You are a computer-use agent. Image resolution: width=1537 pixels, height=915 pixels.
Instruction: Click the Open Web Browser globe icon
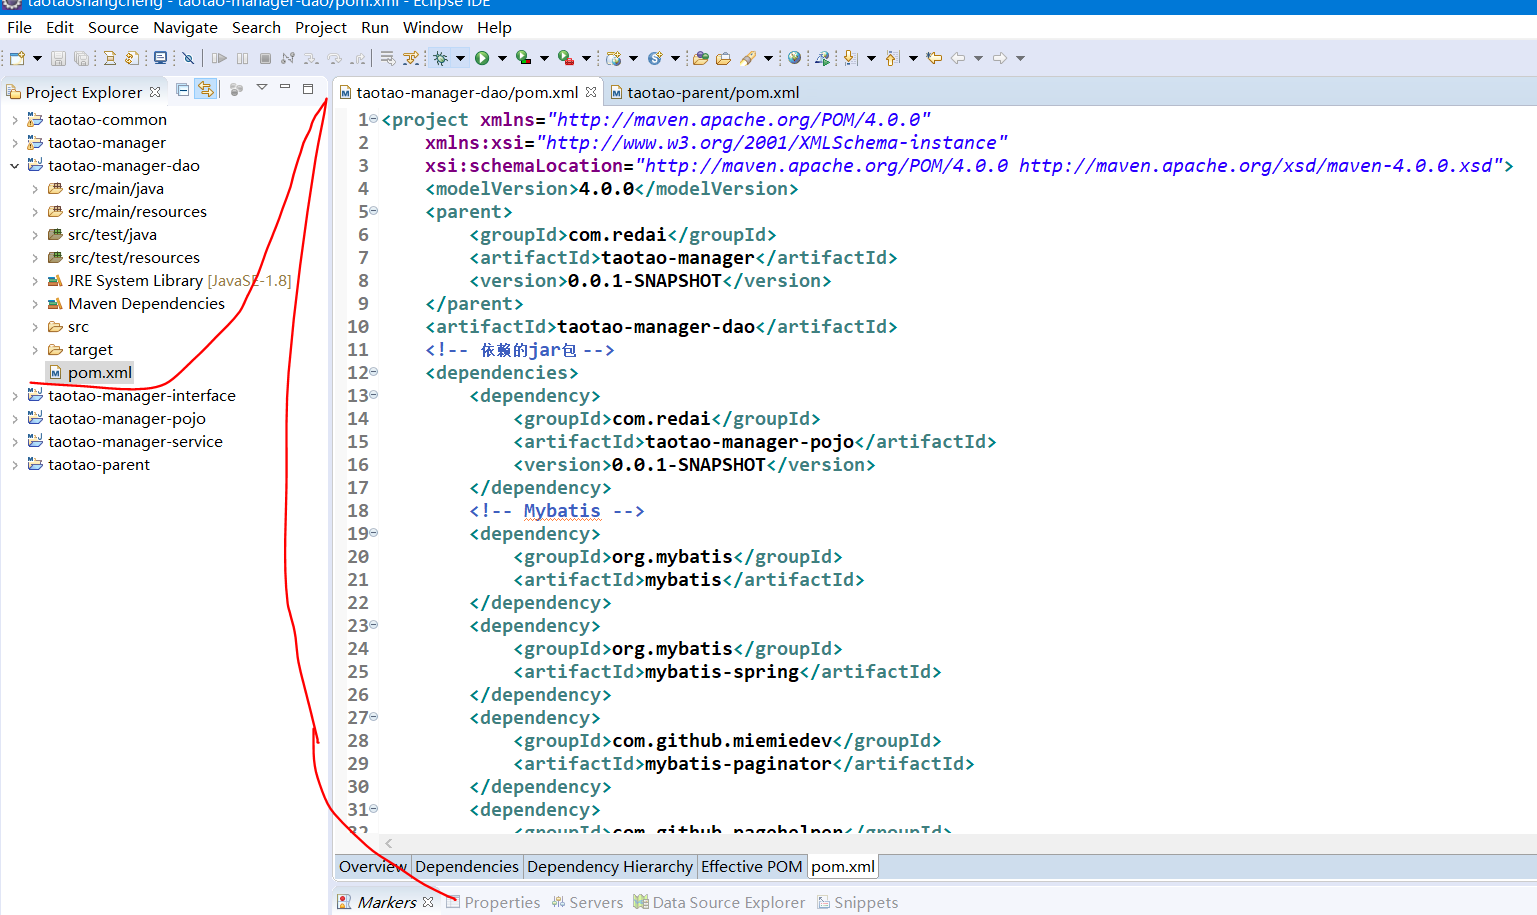[794, 58]
